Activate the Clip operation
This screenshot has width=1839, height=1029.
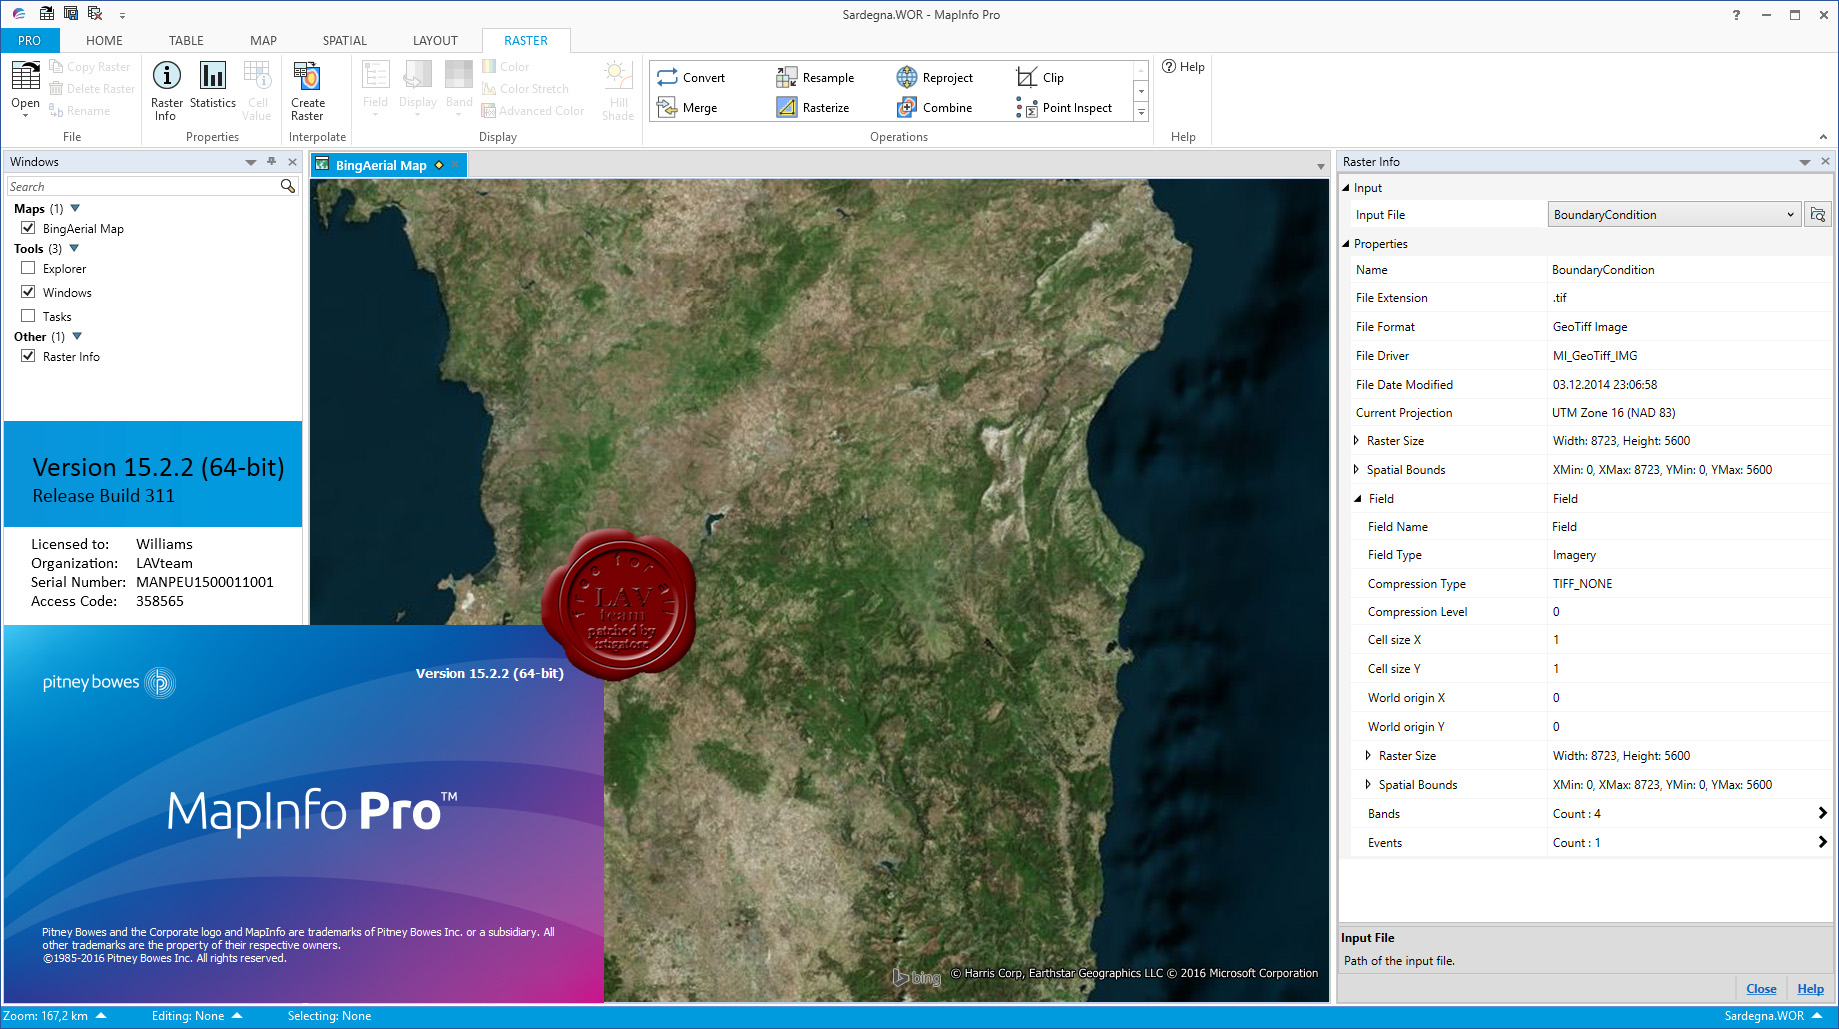coord(1040,77)
